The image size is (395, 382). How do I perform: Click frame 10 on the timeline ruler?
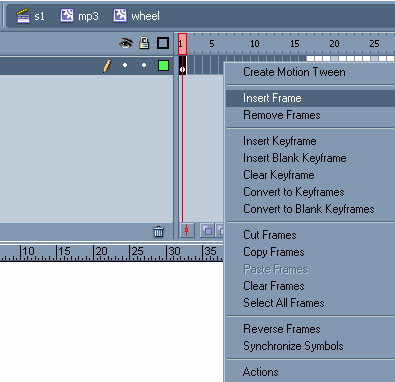coord(255,44)
